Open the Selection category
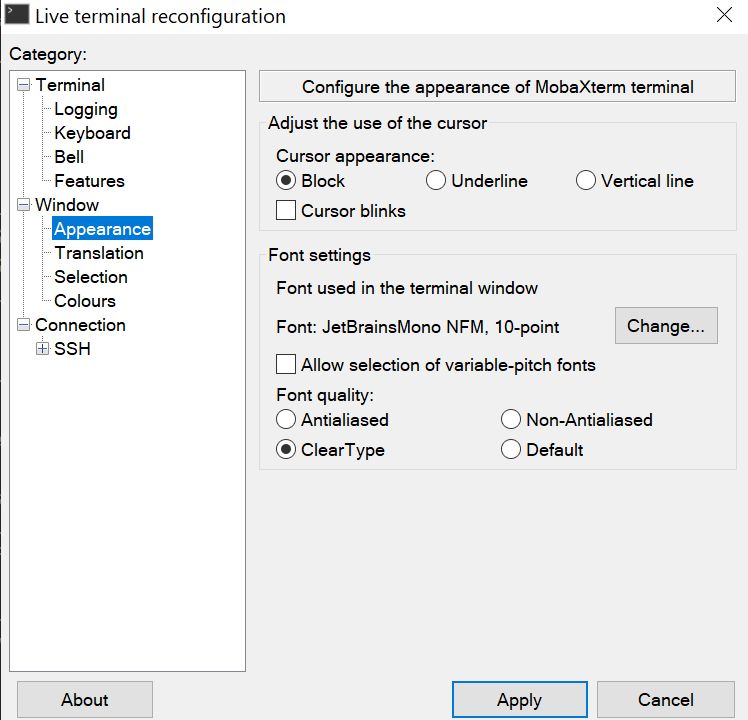Screen dimensions: 748x720 coord(91,277)
